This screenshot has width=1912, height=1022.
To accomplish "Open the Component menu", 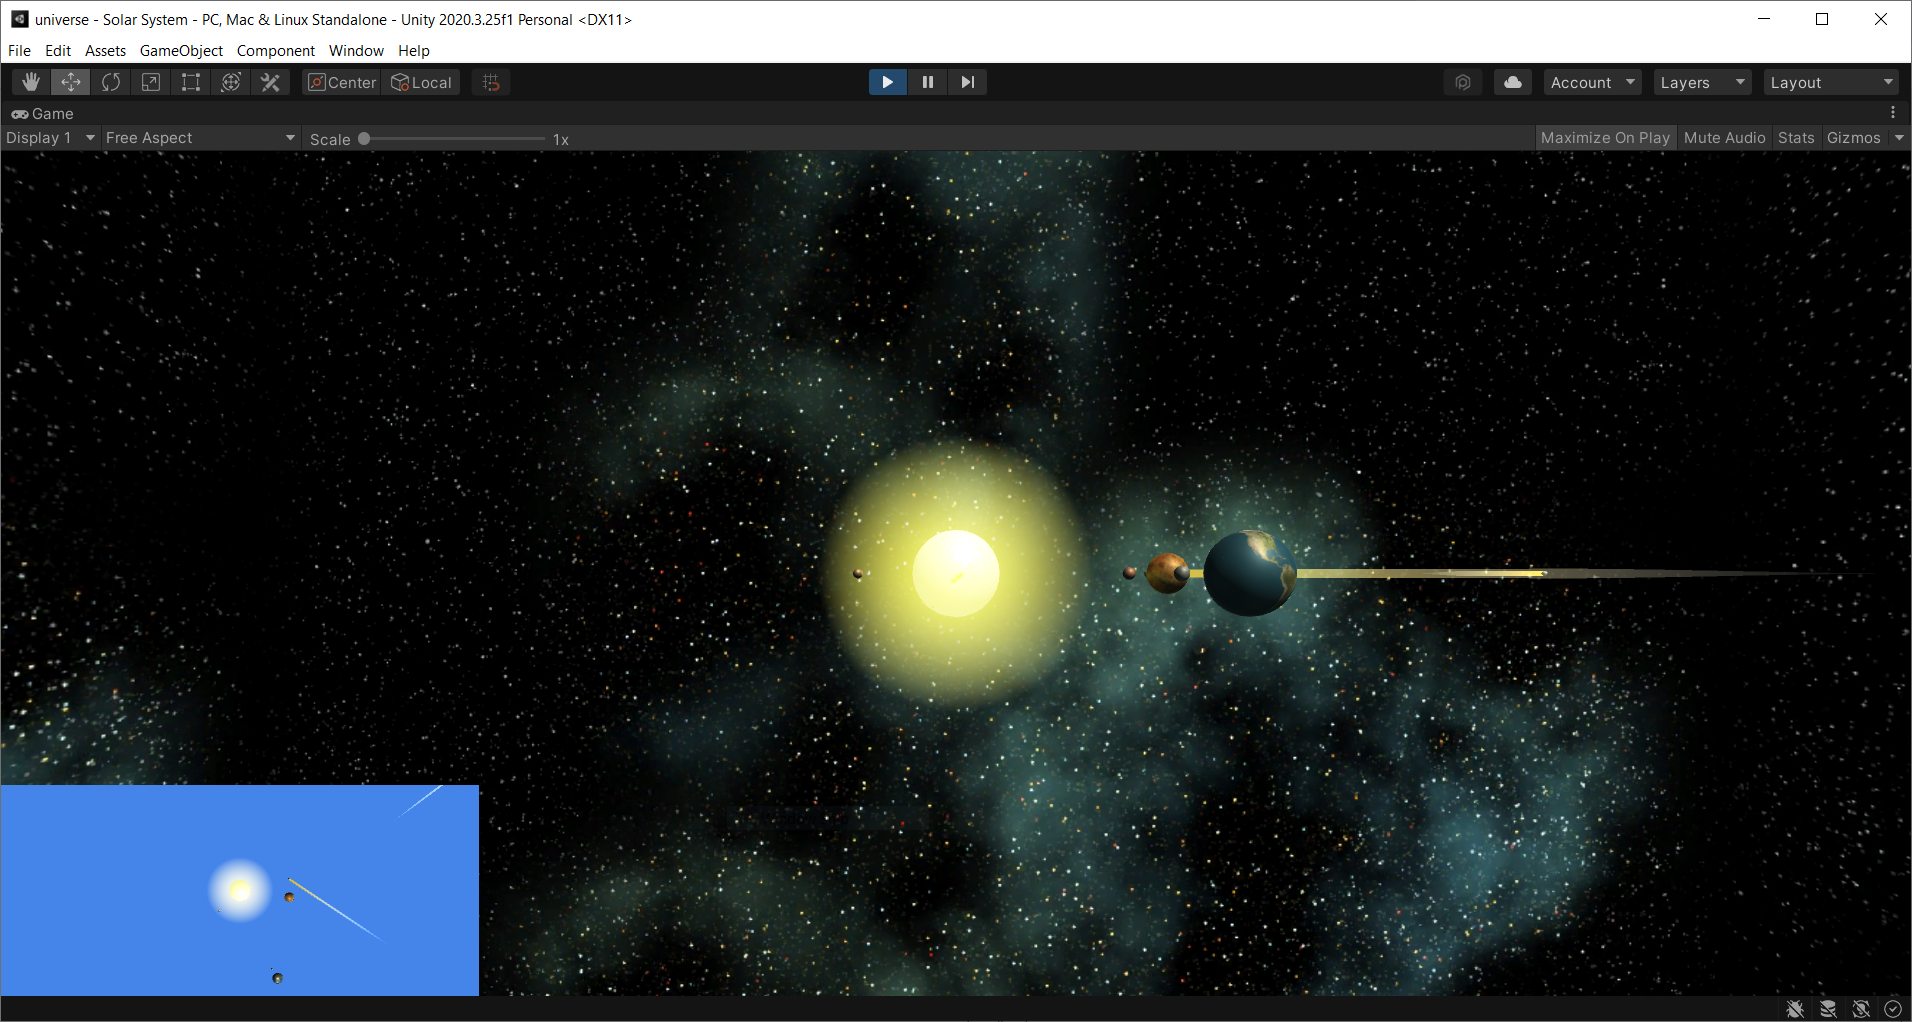I will pyautogui.click(x=276, y=50).
